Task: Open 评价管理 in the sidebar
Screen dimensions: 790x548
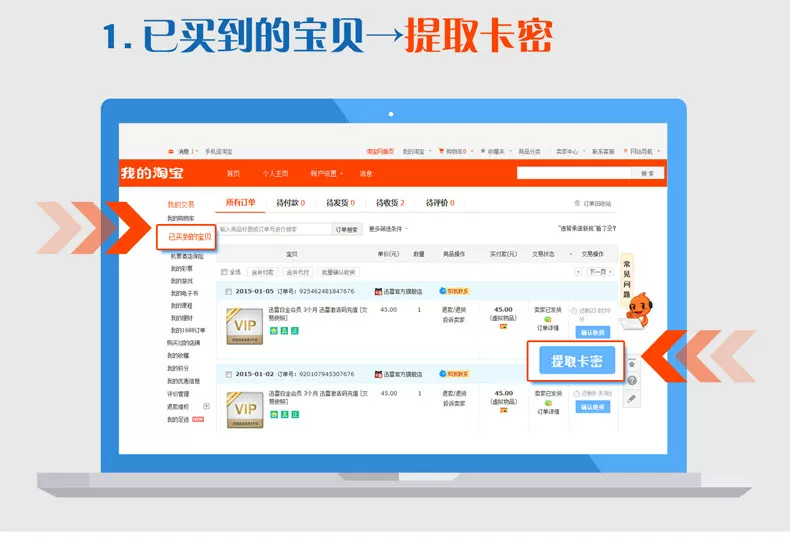Action: pyautogui.click(x=178, y=394)
